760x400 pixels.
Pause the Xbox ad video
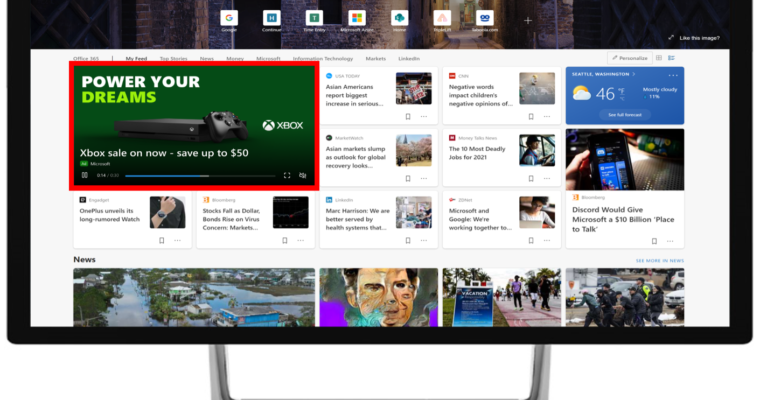[x=84, y=175]
